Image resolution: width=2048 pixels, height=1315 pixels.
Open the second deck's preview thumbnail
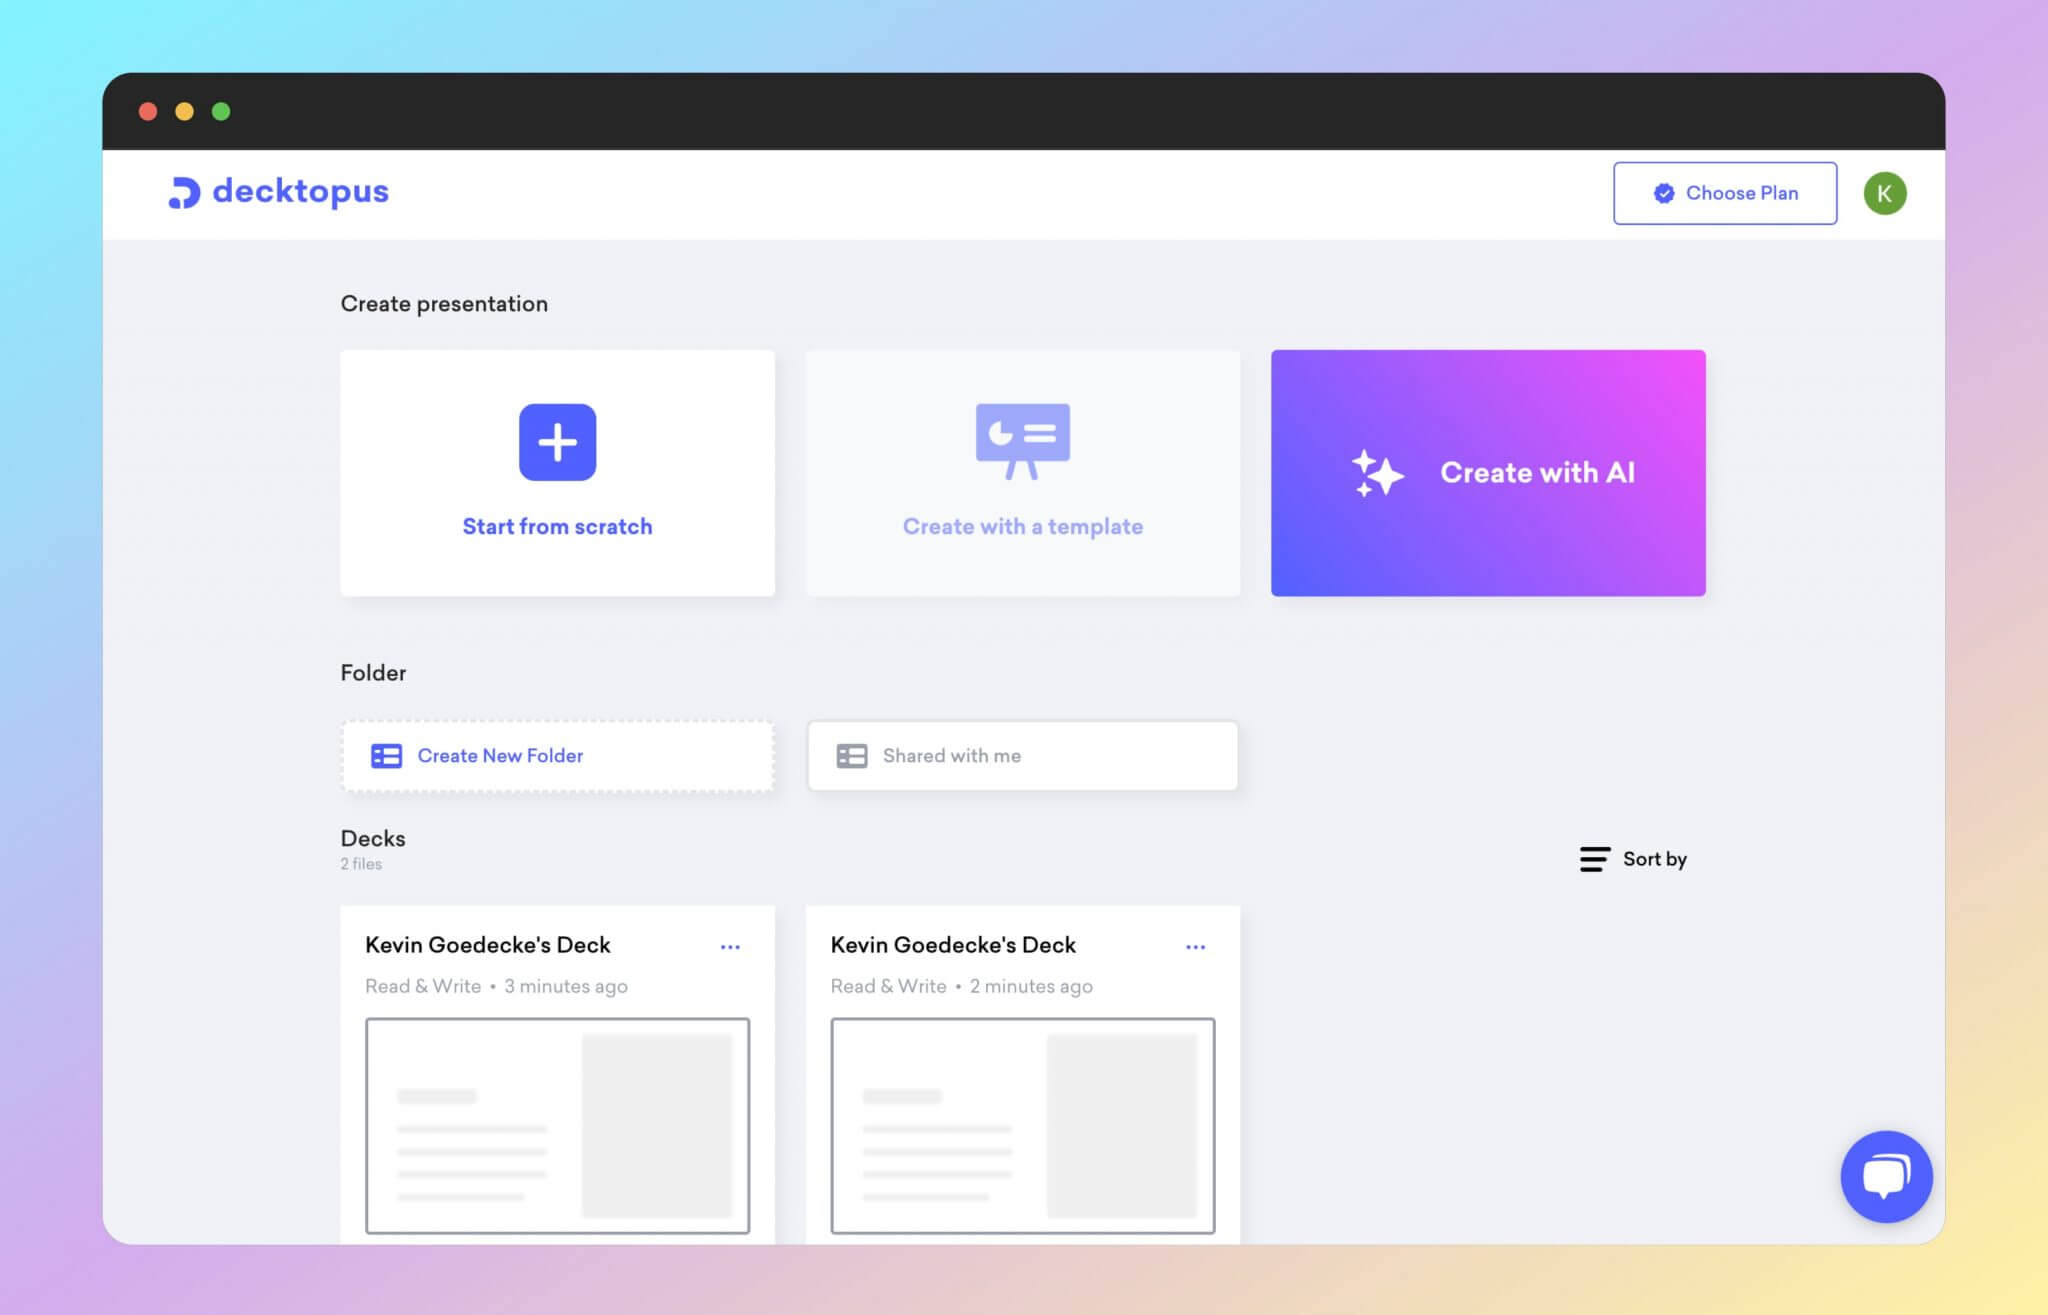pos(1022,1125)
